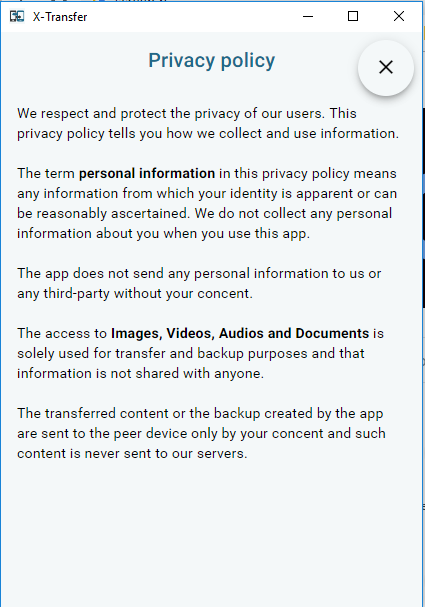Click the X-Transfer app icon in title bar
This screenshot has width=425, height=607.
[x=17, y=17]
